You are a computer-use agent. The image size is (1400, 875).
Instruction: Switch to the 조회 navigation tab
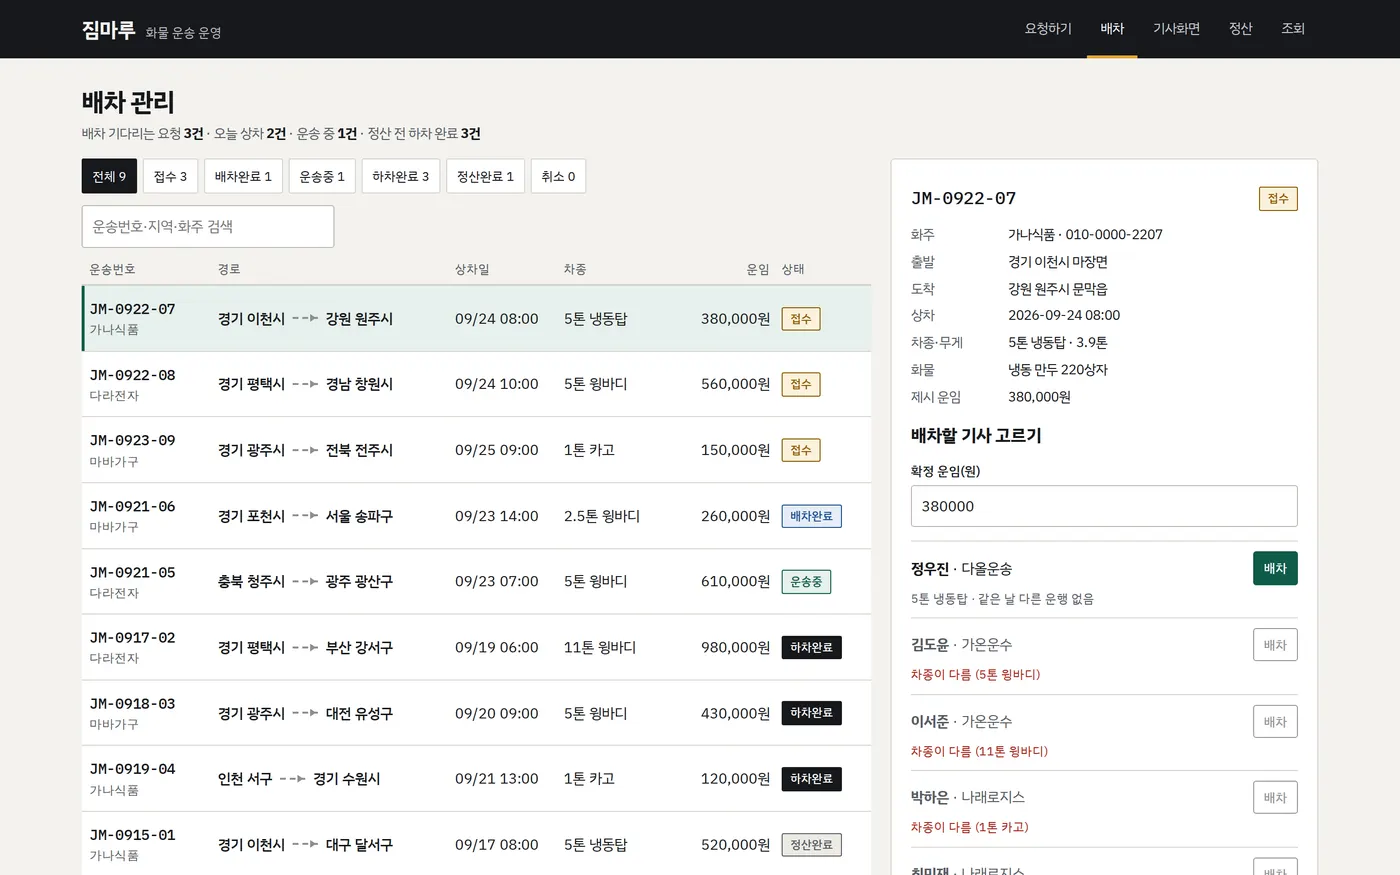(1293, 28)
